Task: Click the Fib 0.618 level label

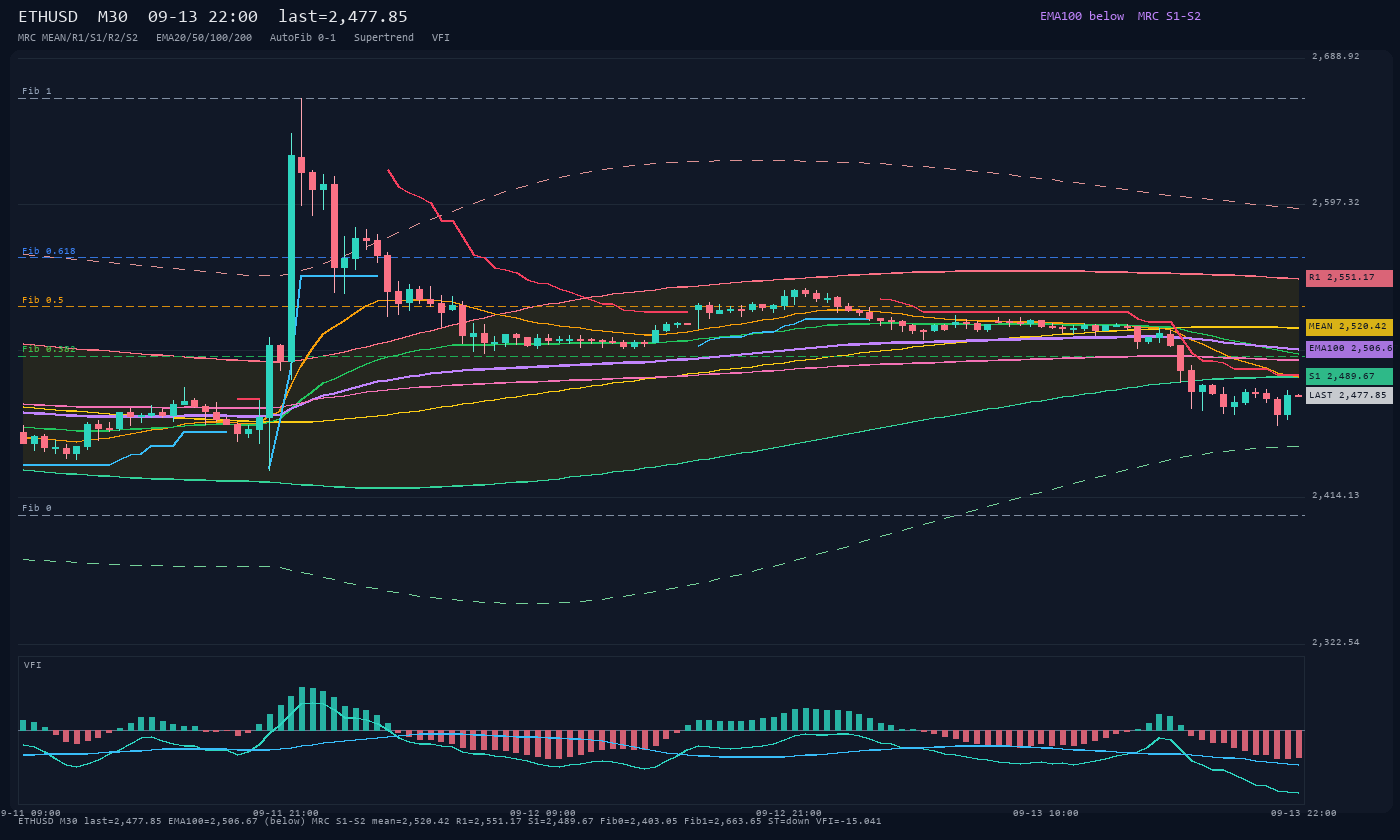Action: pyautogui.click(x=49, y=251)
